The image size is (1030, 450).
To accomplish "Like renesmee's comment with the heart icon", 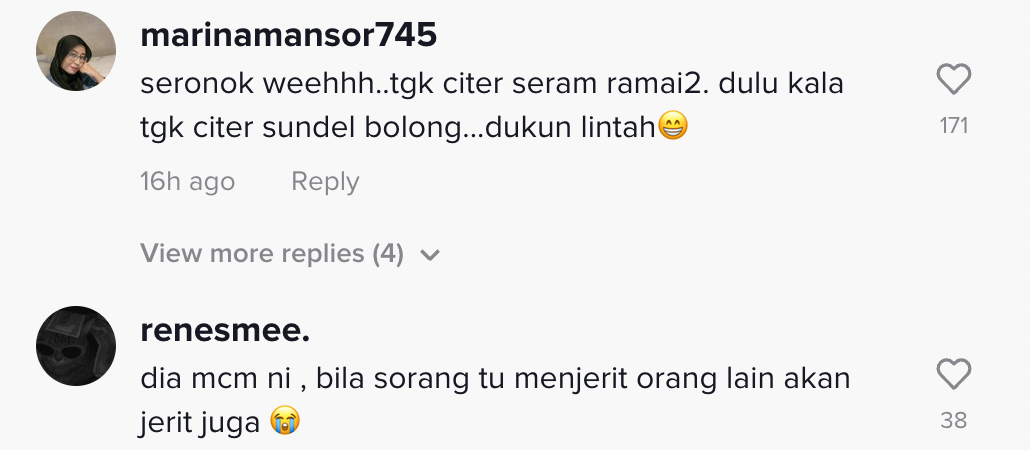I will (953, 374).
